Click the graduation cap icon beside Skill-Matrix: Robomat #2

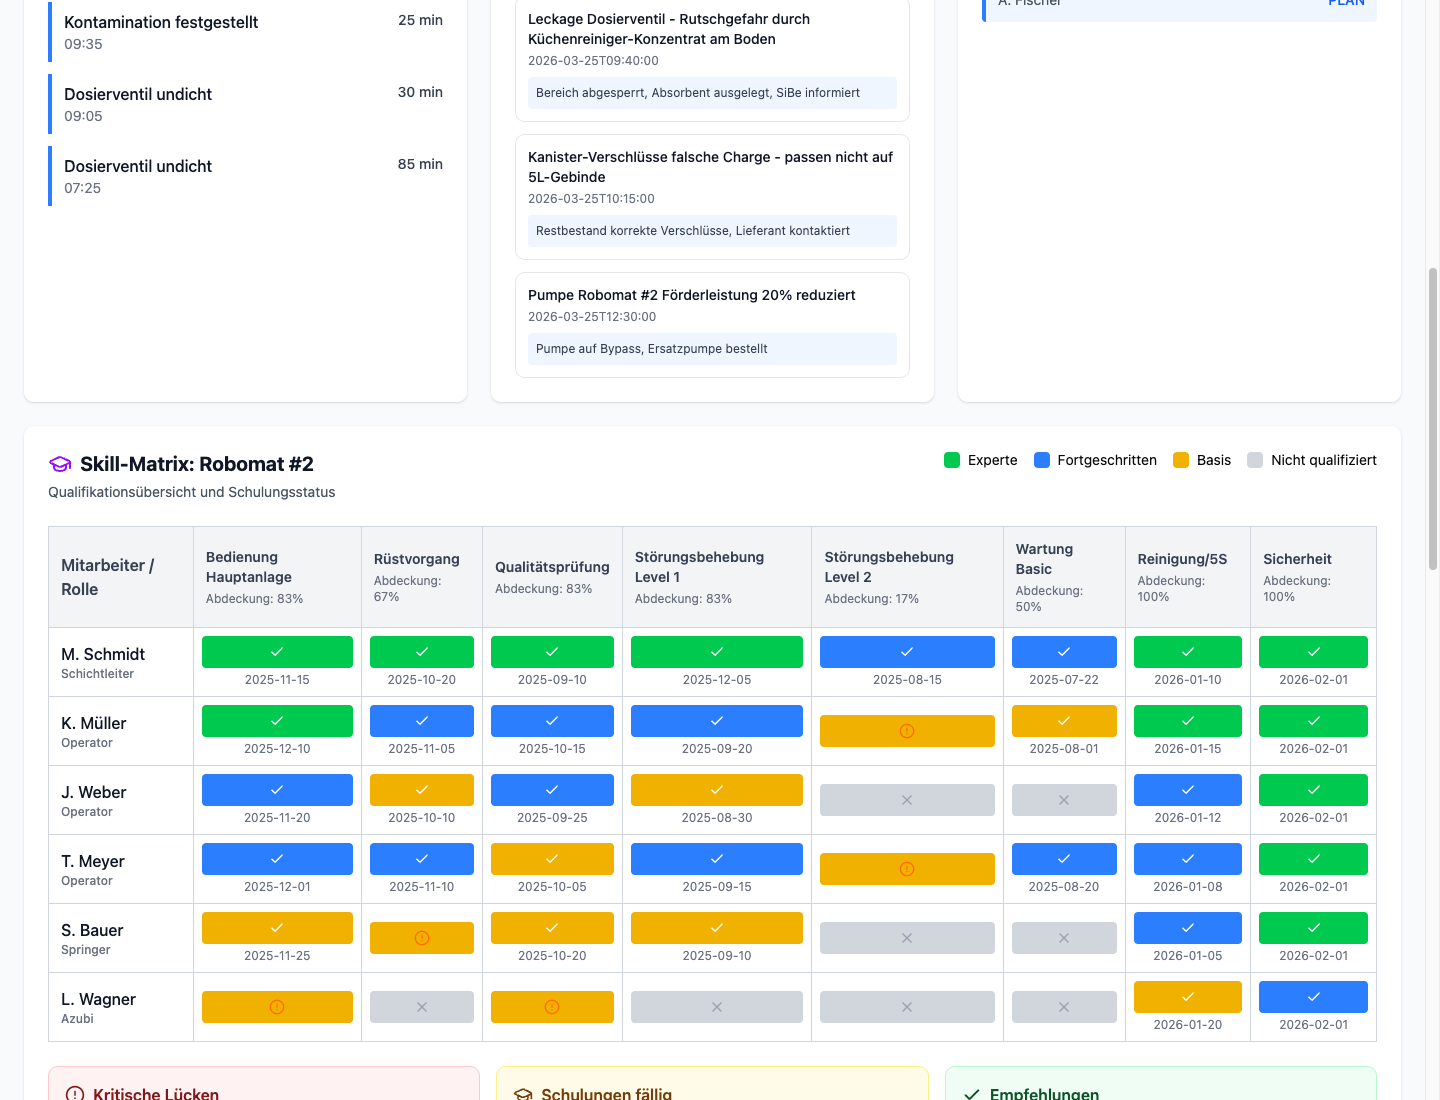(x=60, y=464)
